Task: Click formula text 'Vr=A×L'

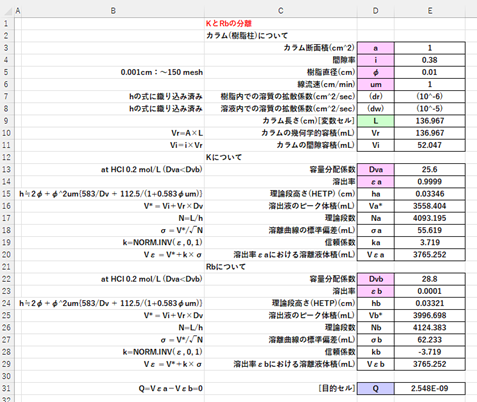Action: [x=187, y=133]
